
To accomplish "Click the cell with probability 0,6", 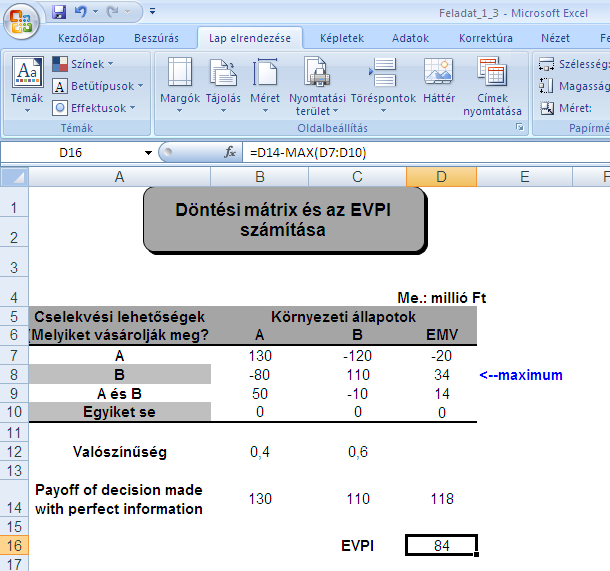I will coord(358,452).
